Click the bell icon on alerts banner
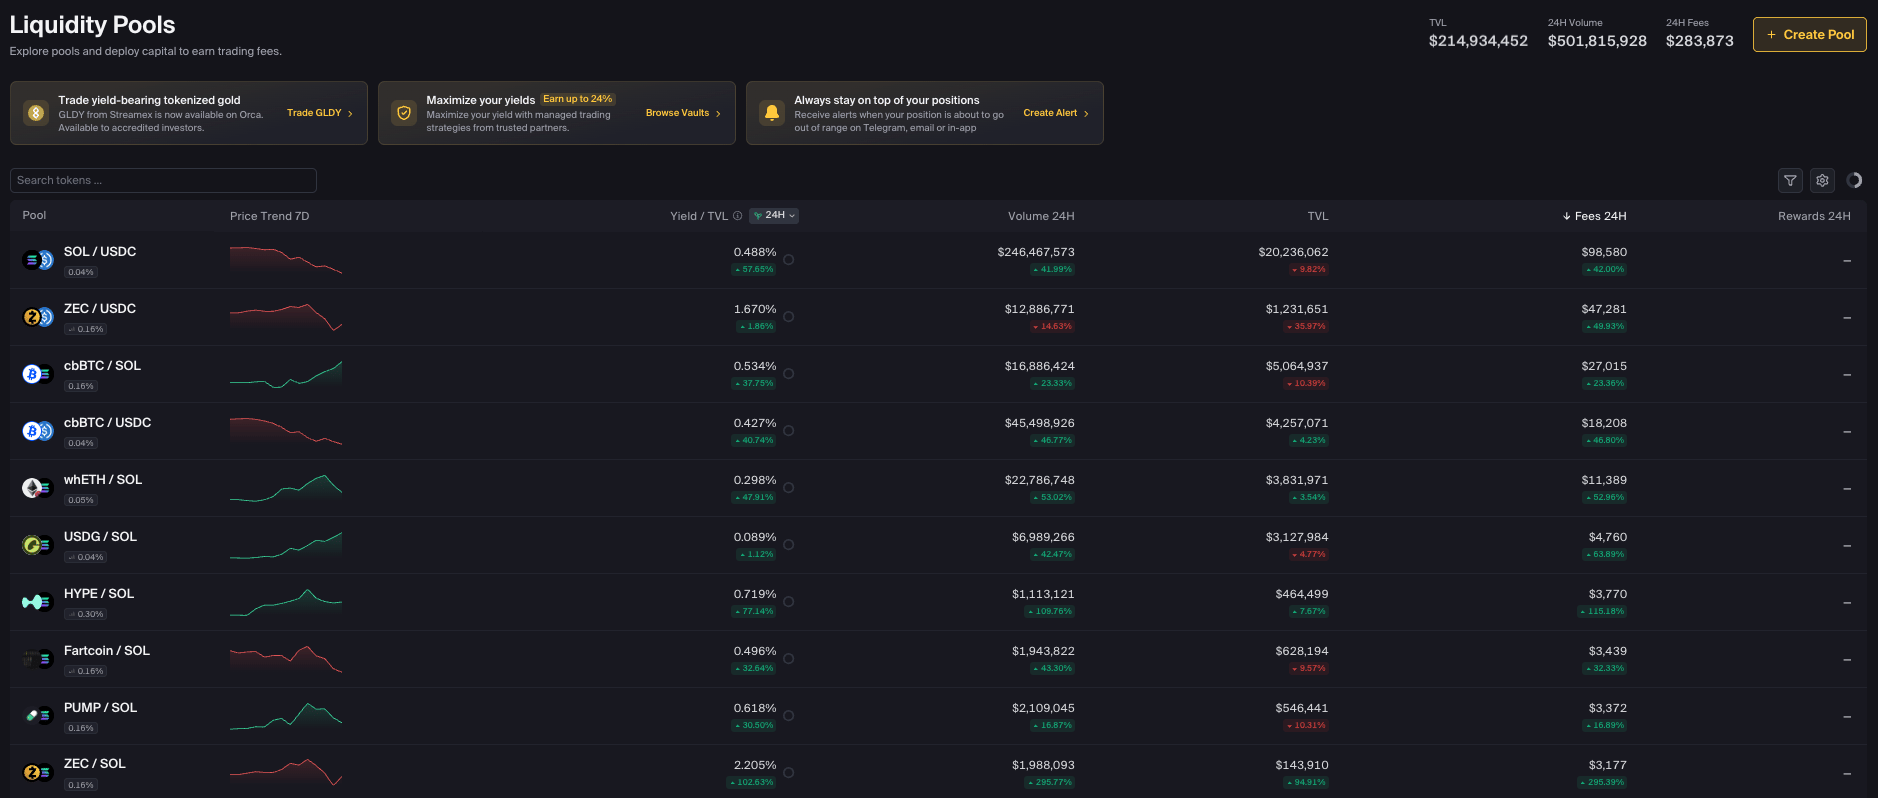Viewport: 1878px width, 798px height. (x=772, y=113)
